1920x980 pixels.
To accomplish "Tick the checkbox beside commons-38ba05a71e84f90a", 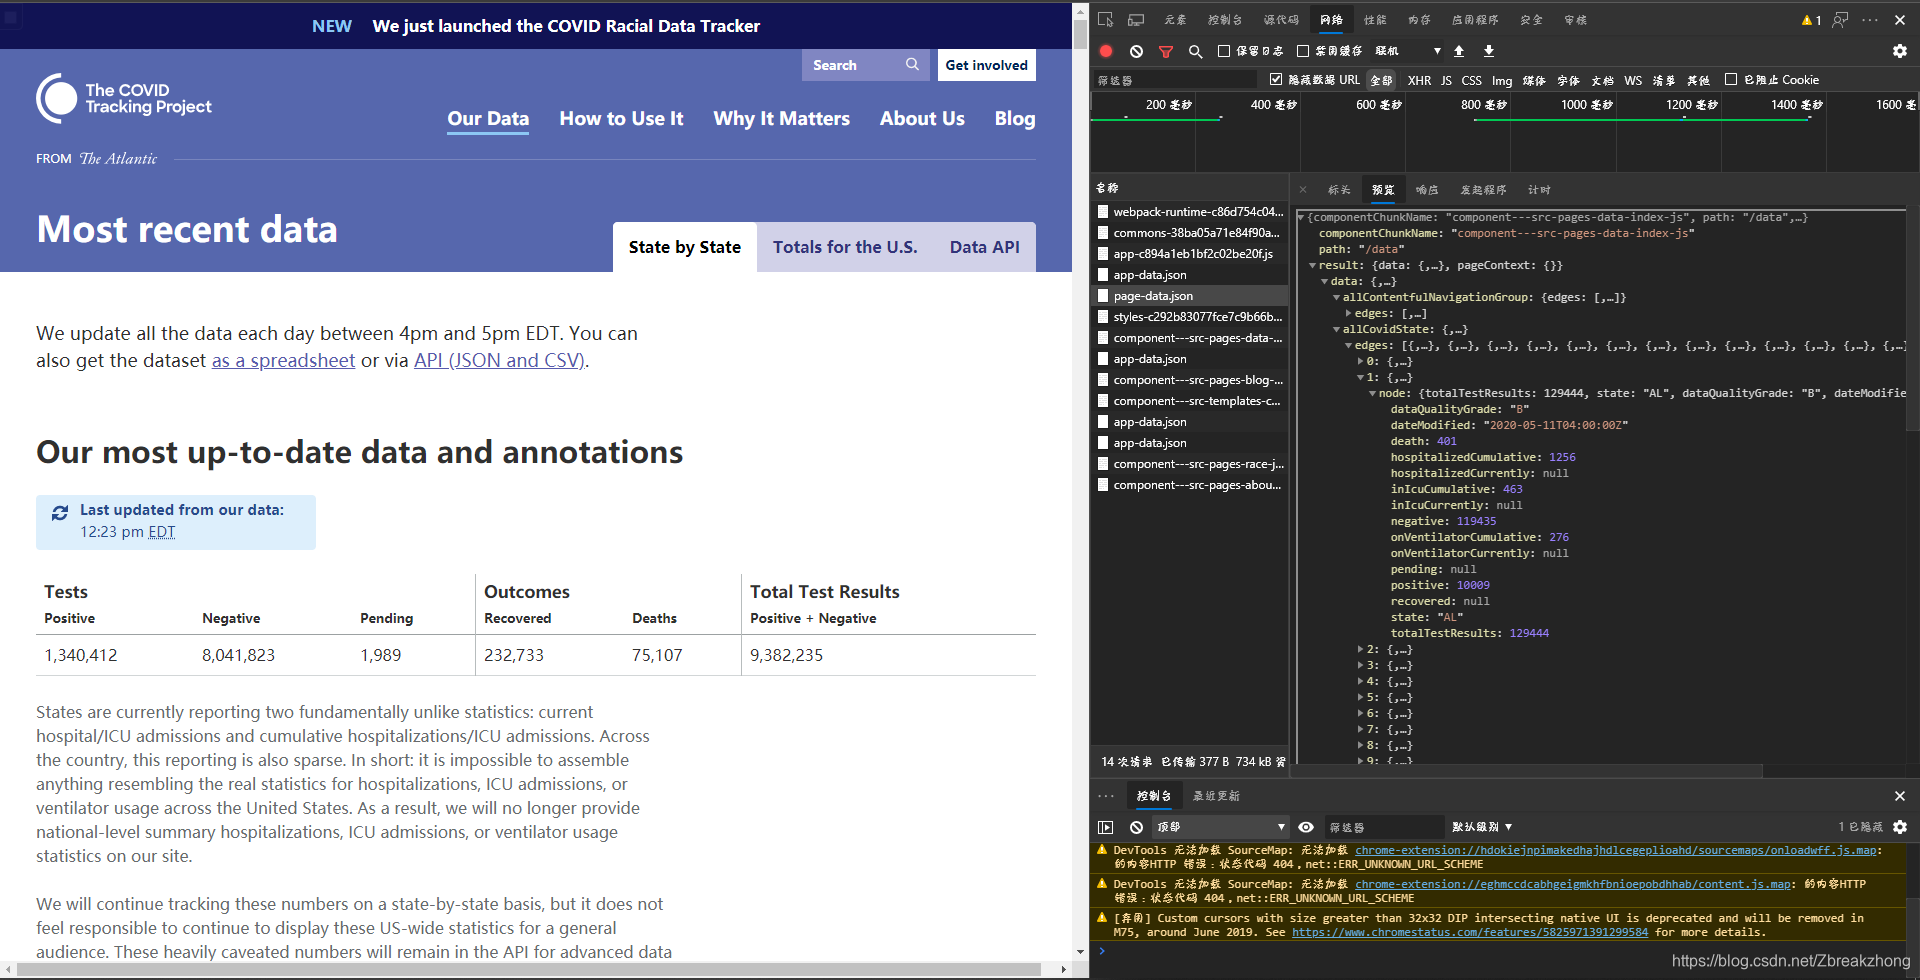I will [1103, 233].
